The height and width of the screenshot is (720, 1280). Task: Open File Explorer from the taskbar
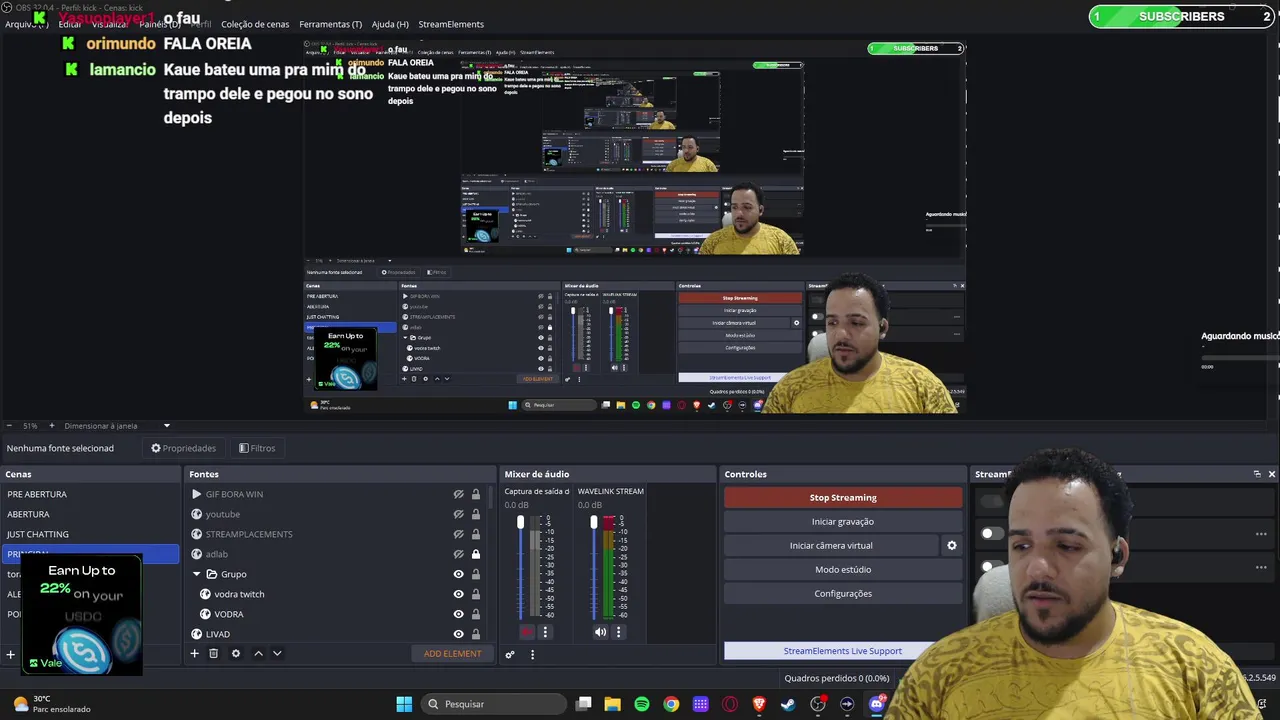[x=612, y=704]
